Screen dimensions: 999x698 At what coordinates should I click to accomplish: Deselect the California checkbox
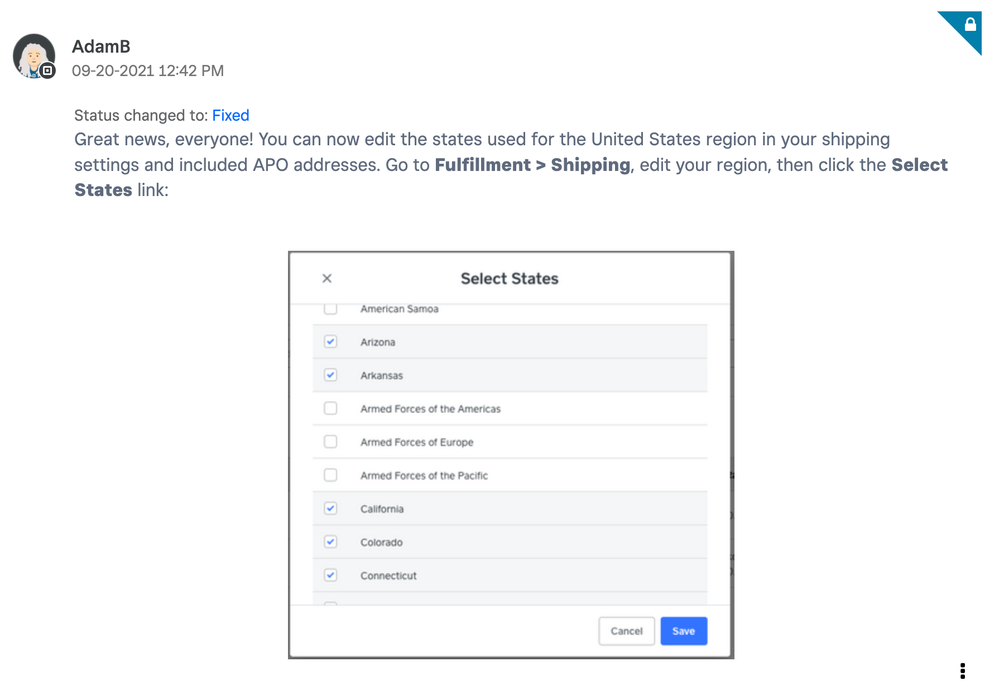(x=331, y=508)
